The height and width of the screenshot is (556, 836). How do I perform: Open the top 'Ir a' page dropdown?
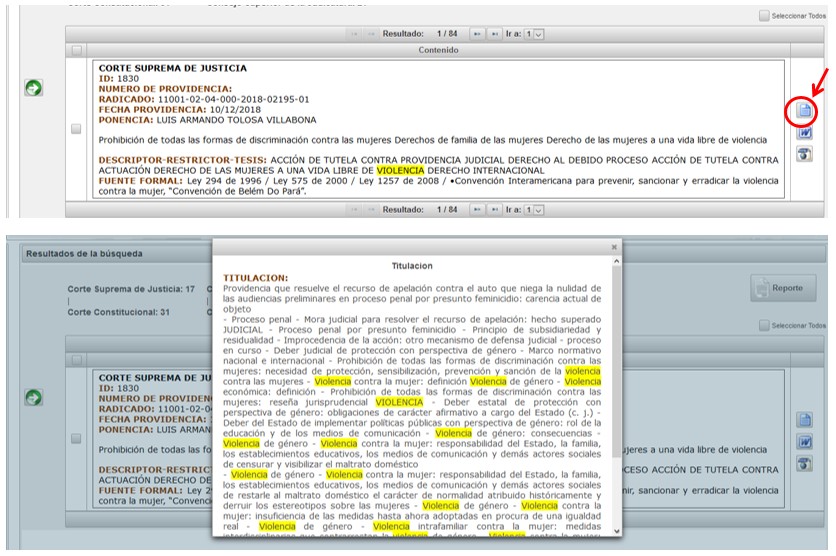pos(538,34)
